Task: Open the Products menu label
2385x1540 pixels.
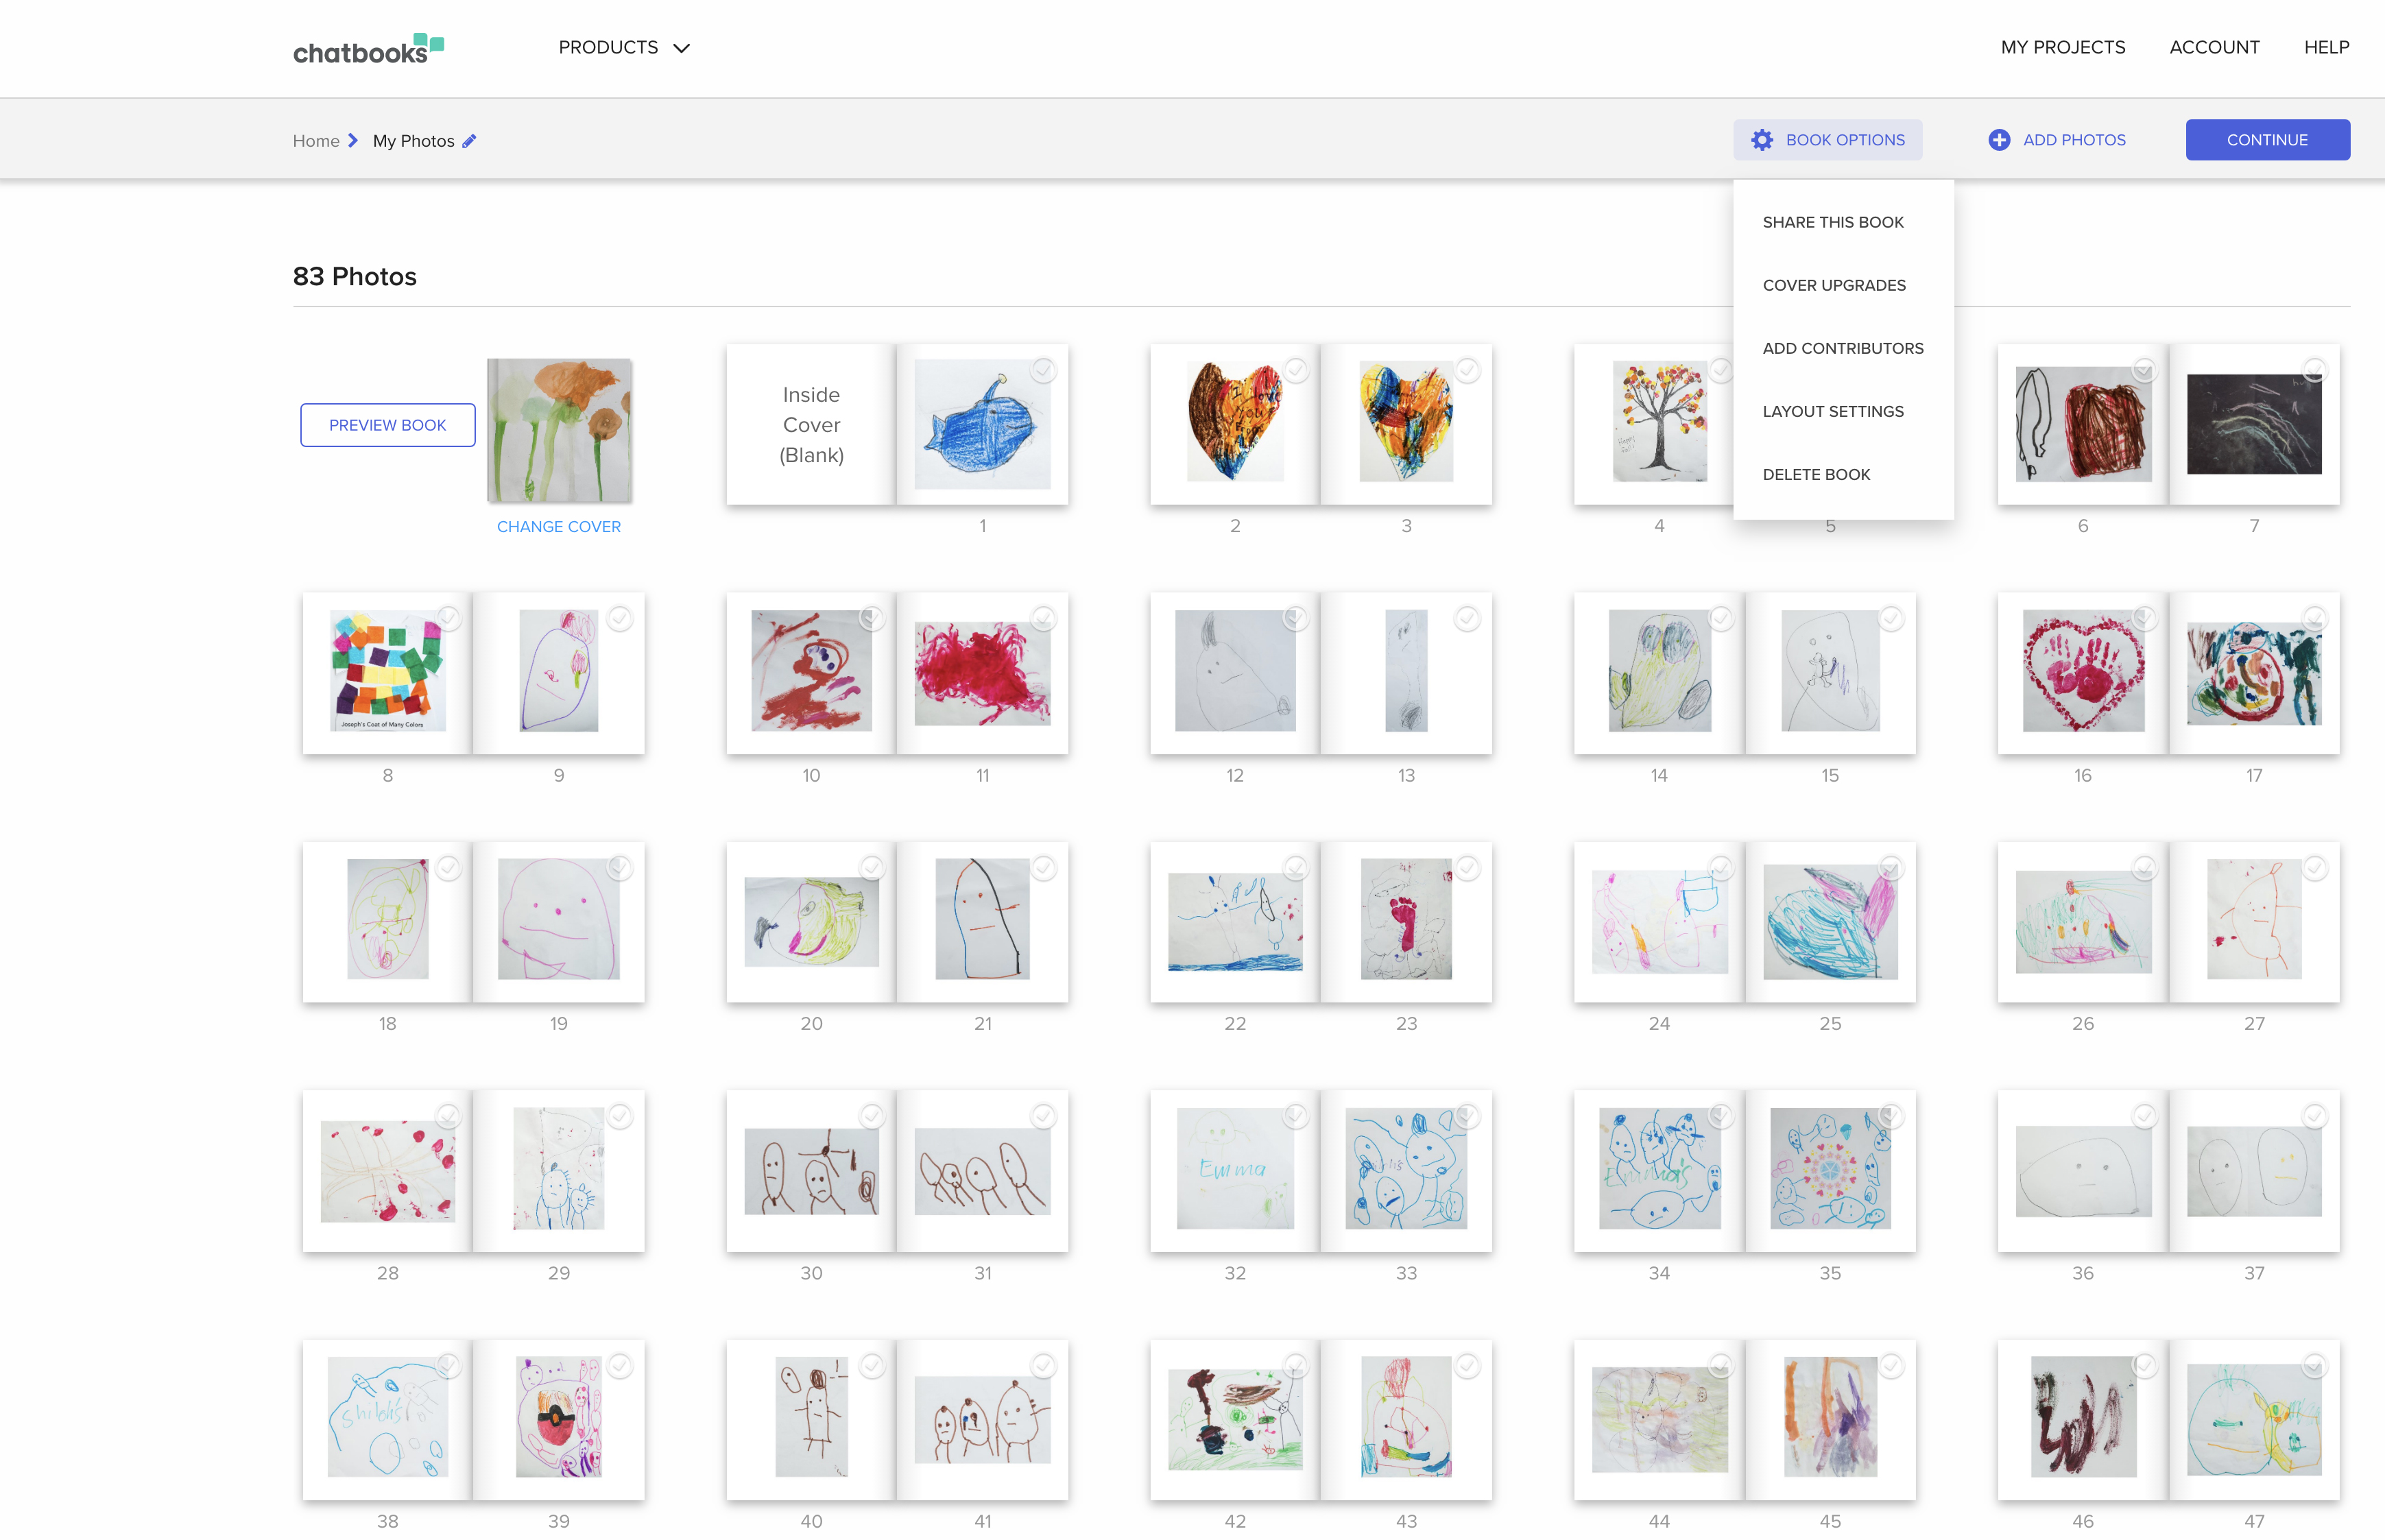Action: pos(608,47)
